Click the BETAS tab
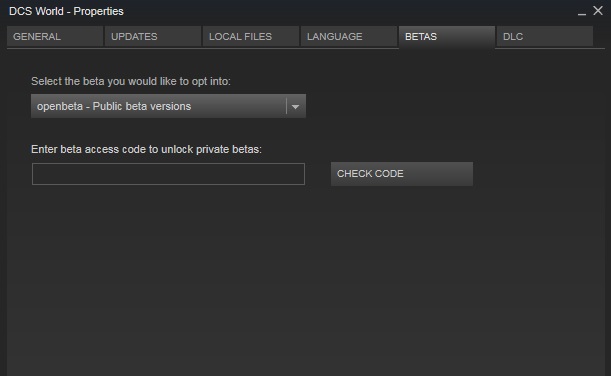This screenshot has width=611, height=376. coord(447,37)
